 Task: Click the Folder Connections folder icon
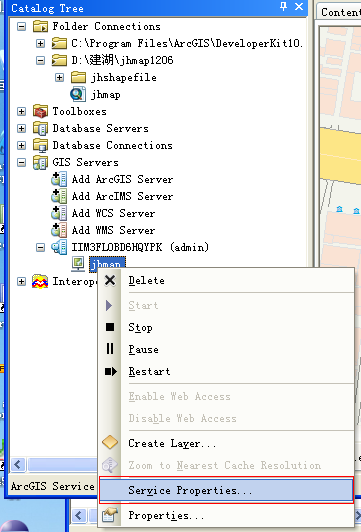point(40,26)
